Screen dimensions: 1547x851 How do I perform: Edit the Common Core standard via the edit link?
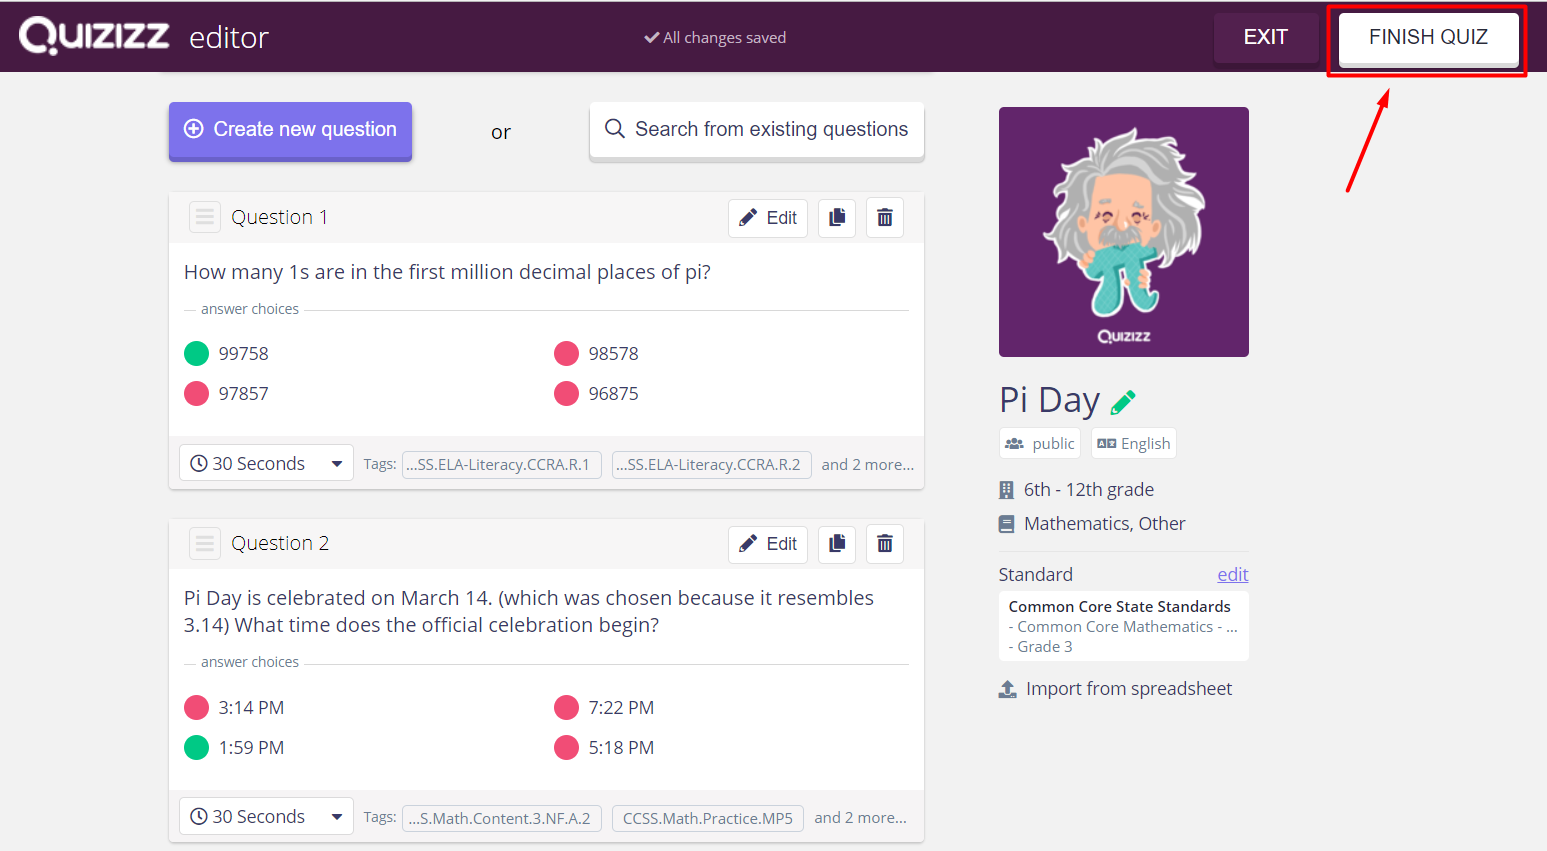point(1233,574)
